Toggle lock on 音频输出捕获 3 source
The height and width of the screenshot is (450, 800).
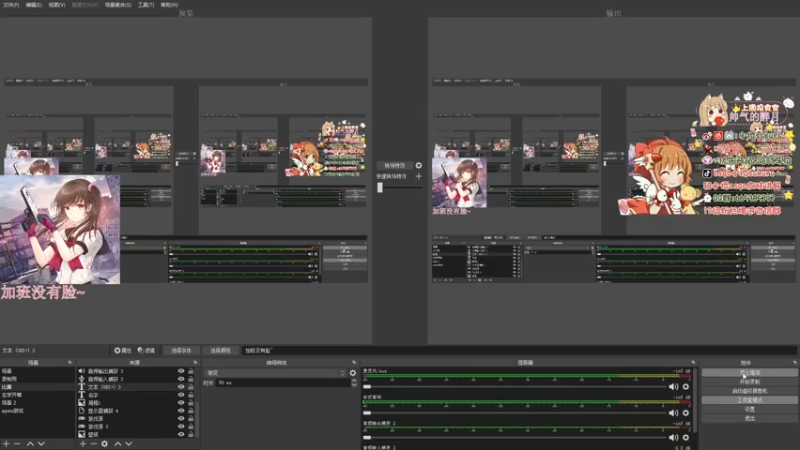(191, 371)
